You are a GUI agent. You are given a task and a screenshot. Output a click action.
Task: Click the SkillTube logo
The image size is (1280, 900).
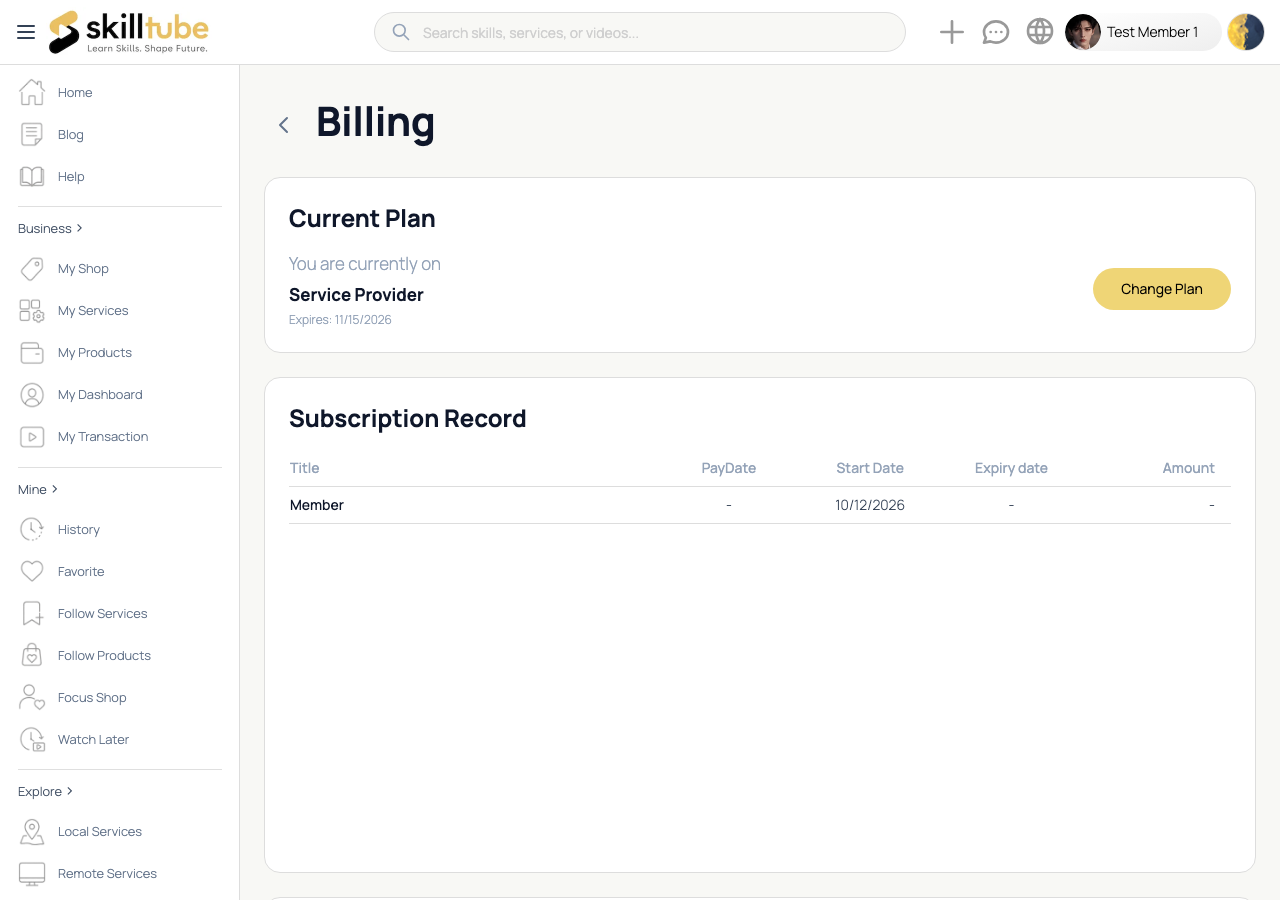[x=129, y=32]
